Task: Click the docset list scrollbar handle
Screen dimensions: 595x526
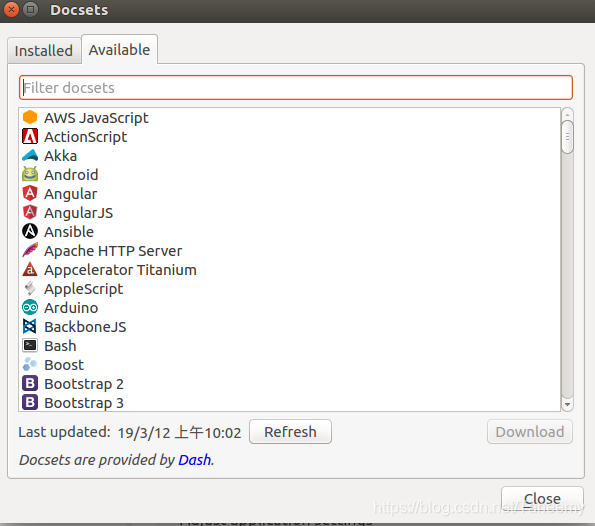Action: pyautogui.click(x=567, y=137)
